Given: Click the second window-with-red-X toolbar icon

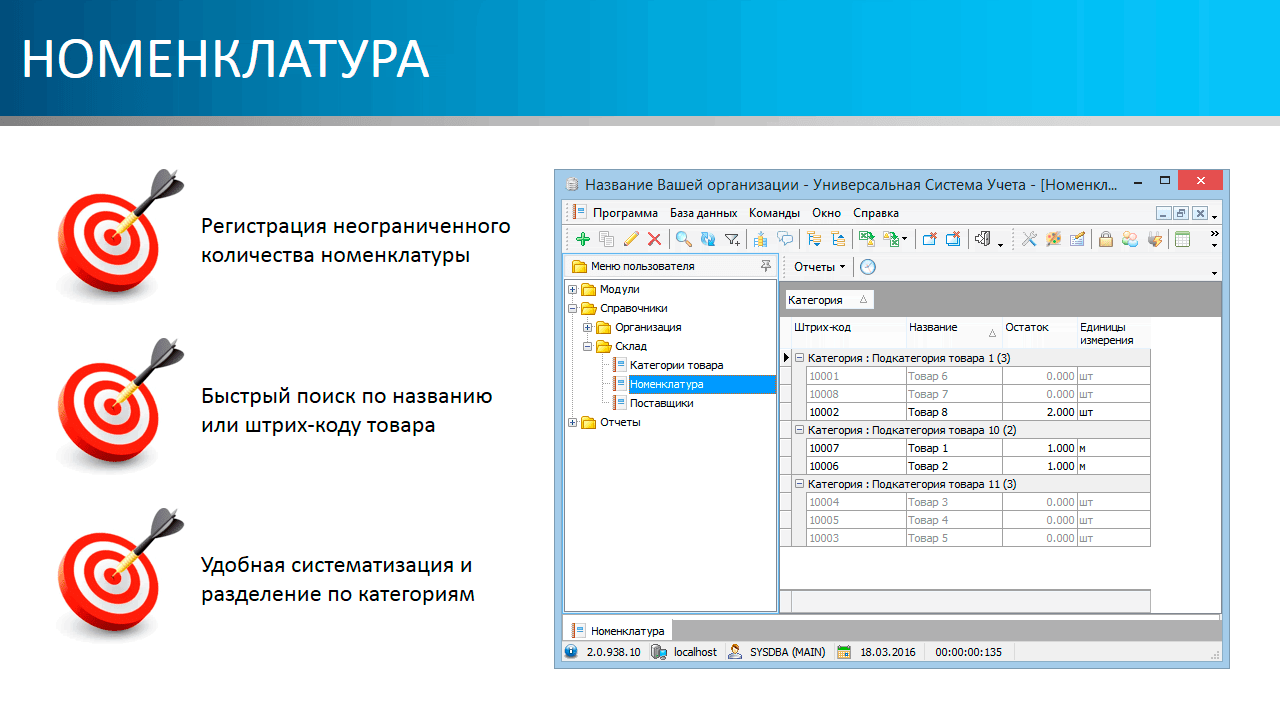Looking at the screenshot, I should point(953,239).
